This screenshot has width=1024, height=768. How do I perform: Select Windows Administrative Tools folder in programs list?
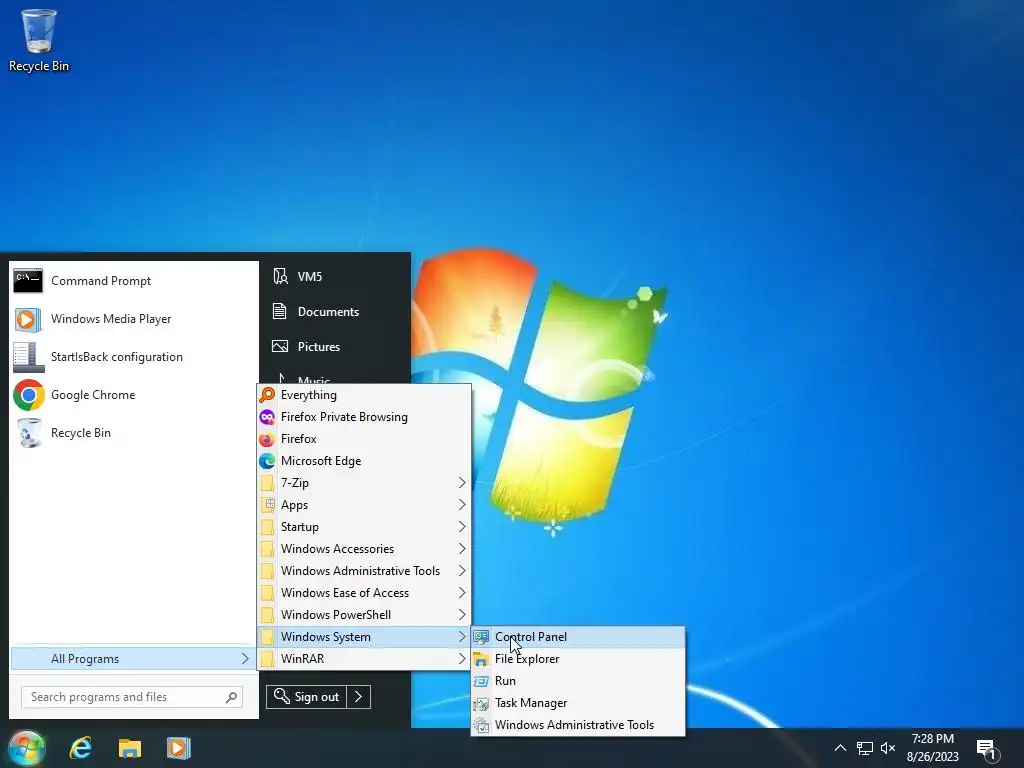[x=364, y=571]
